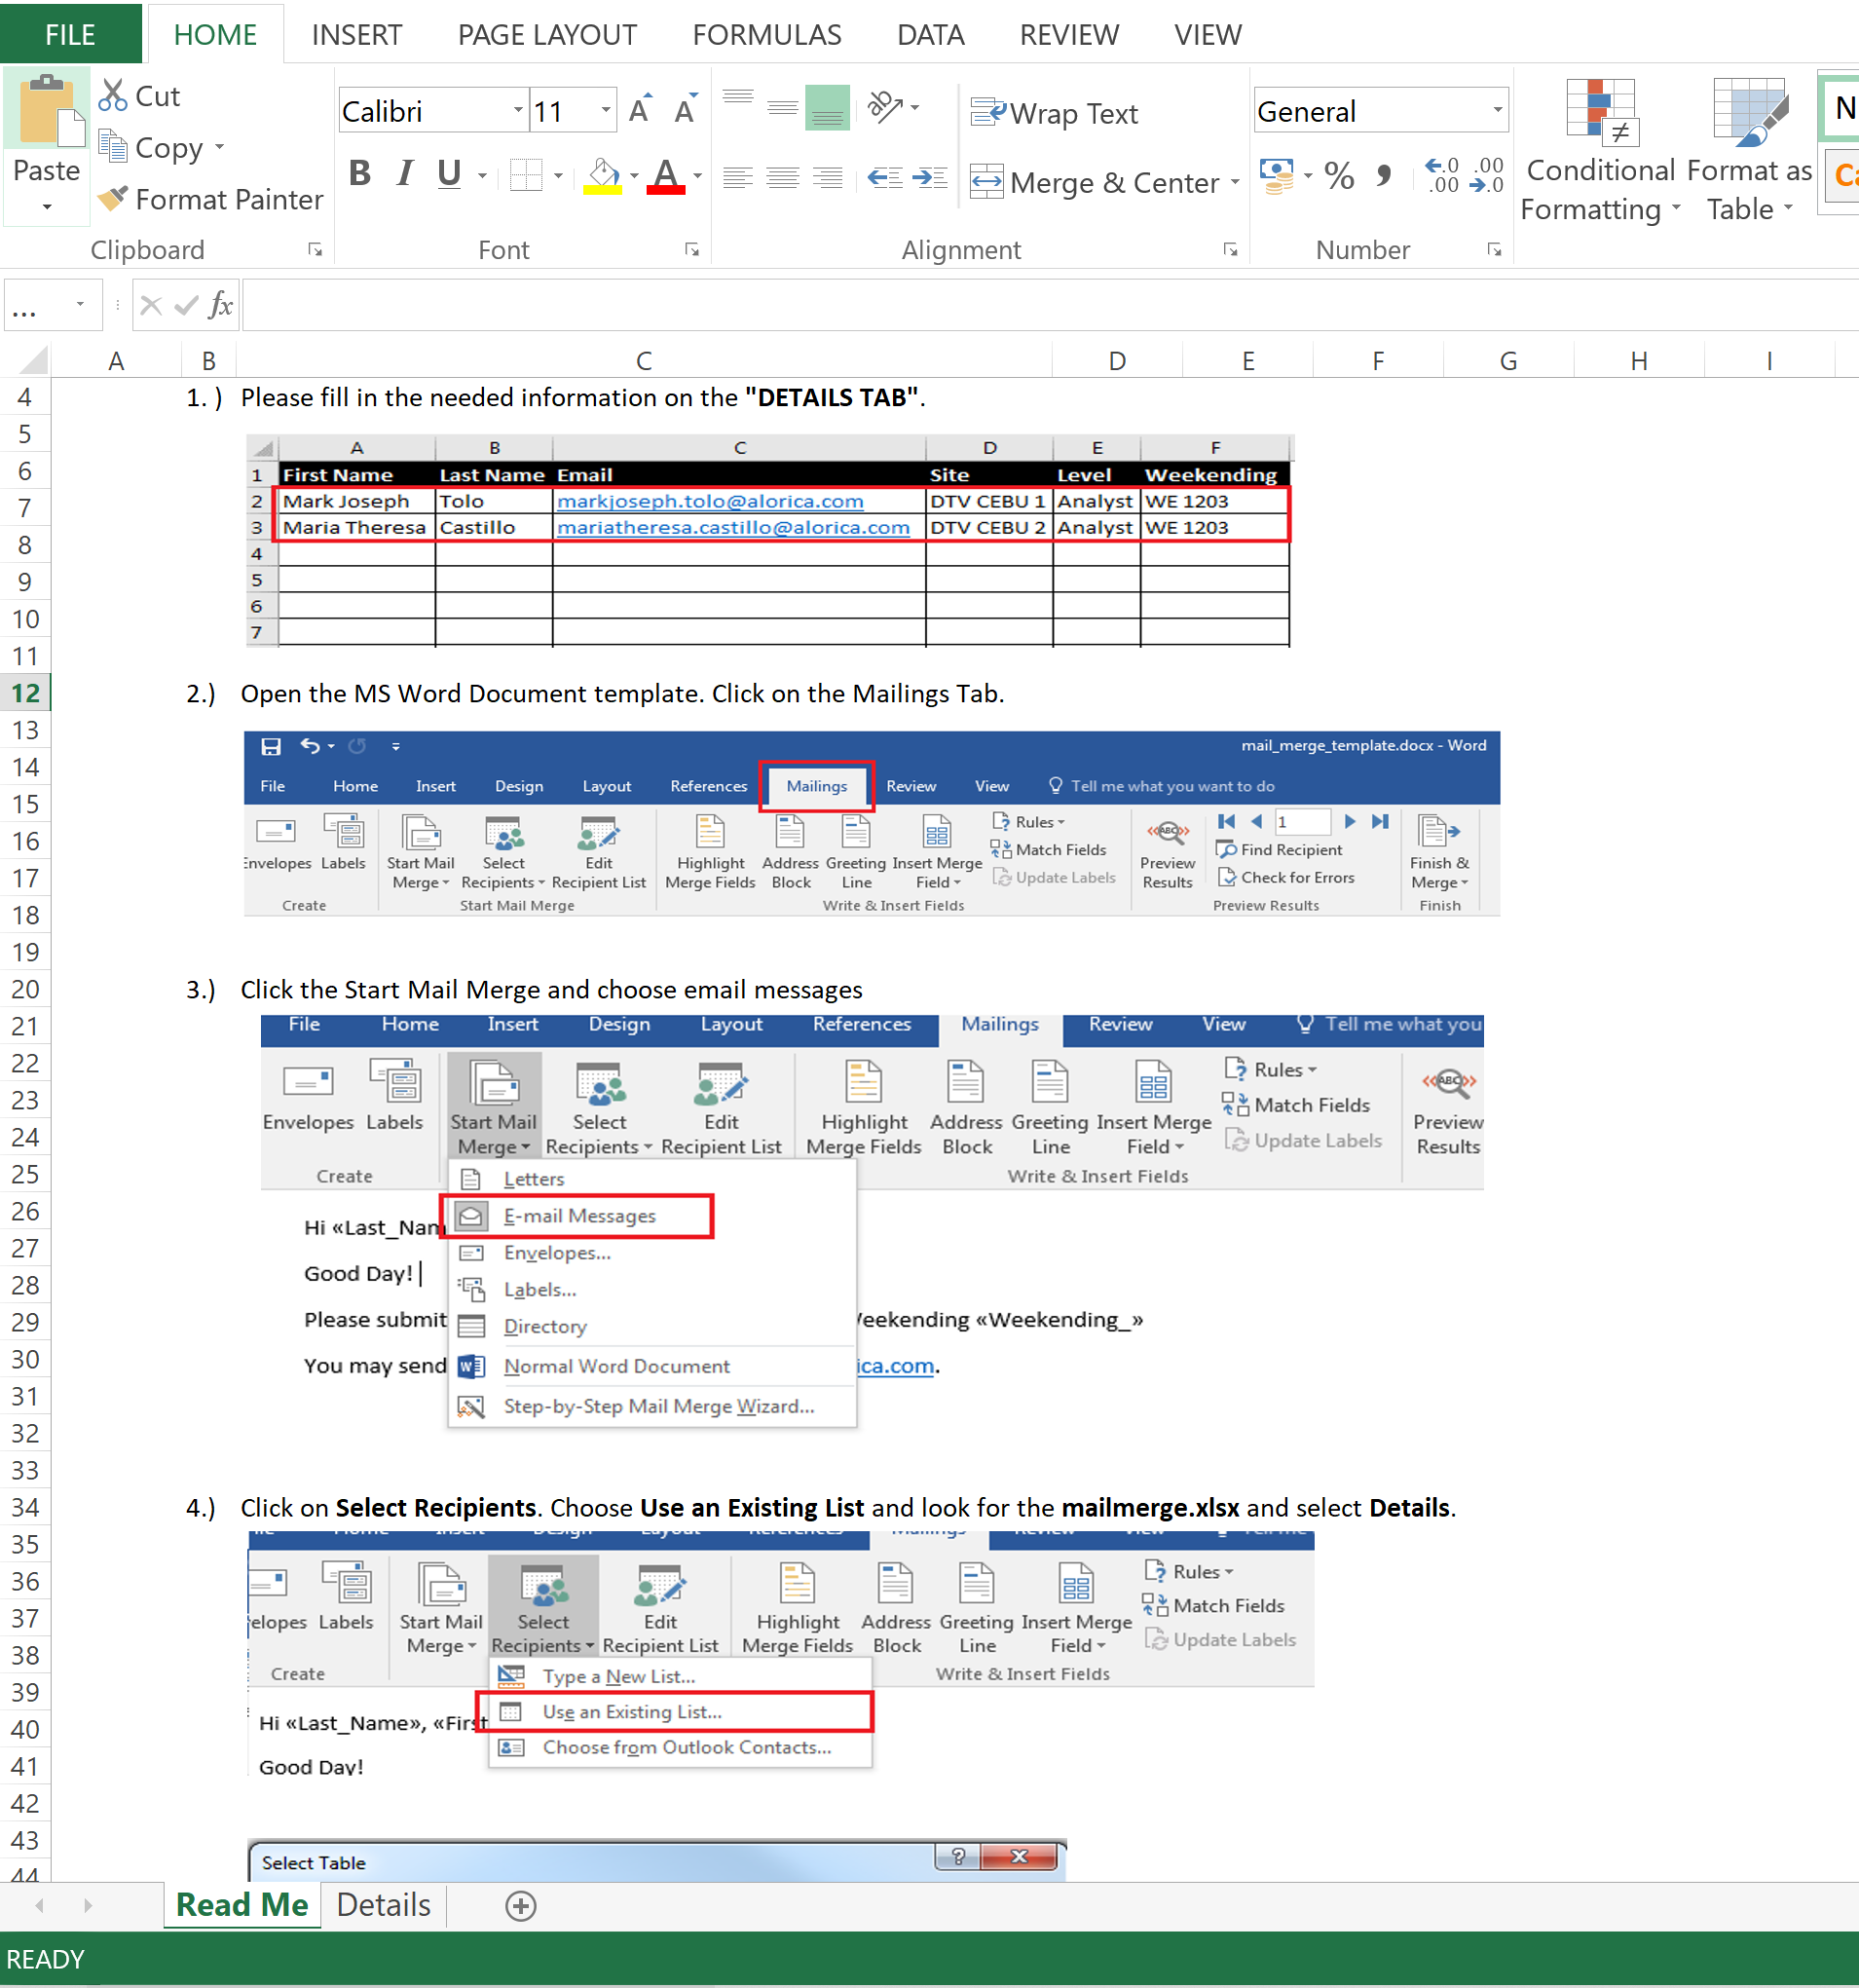Open the Font settings dialog launcher

(692, 250)
